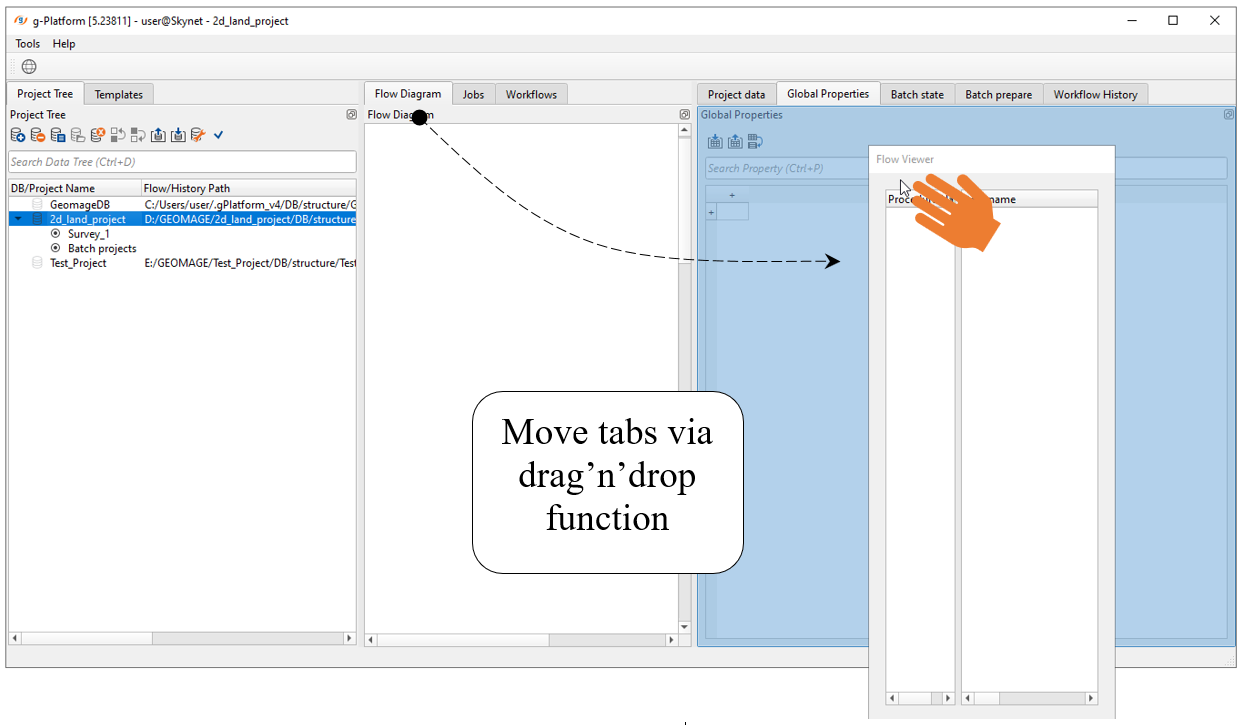Click the Flow Diagram horizontal right scroll arrow

click(x=671, y=640)
